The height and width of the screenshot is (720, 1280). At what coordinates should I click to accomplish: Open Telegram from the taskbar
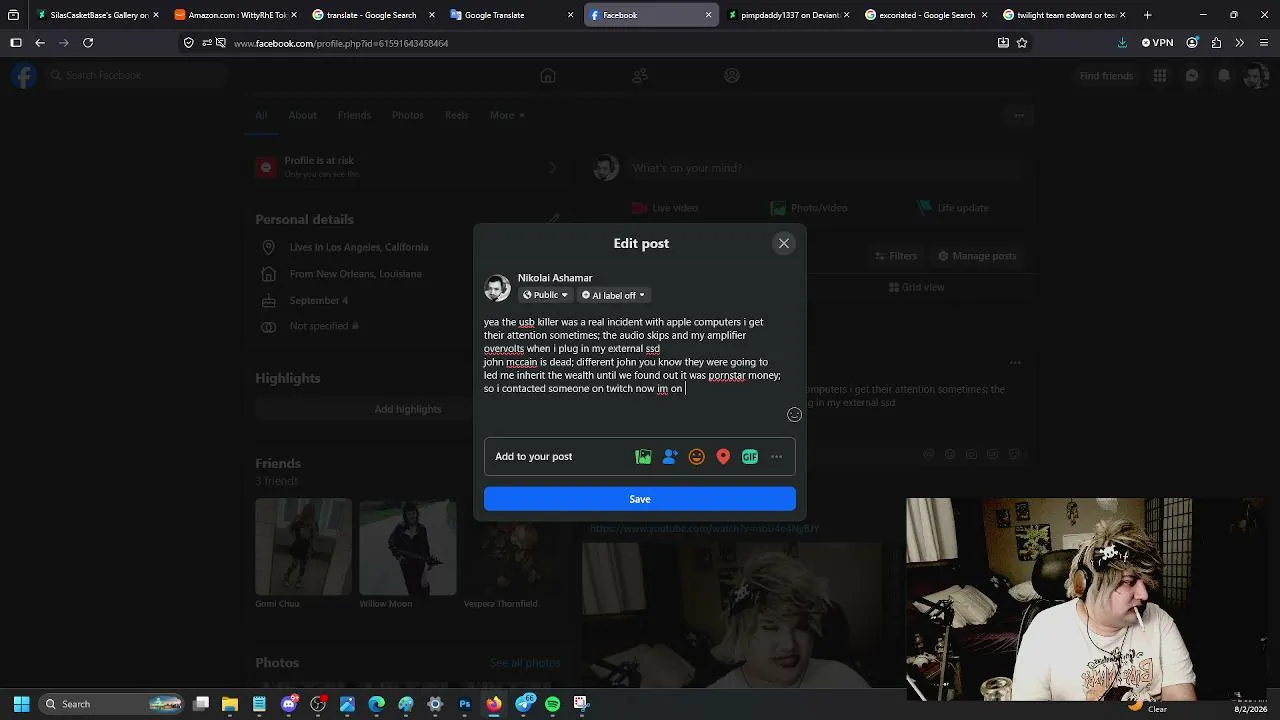coord(523,704)
